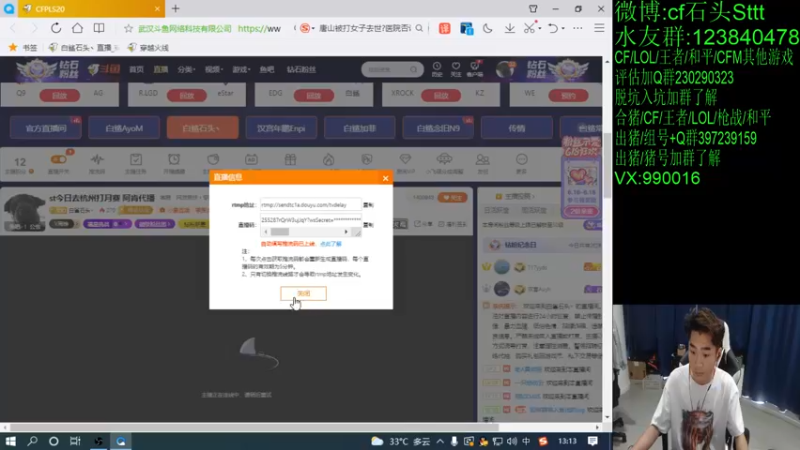Open the 首页 home nav item

(x=136, y=69)
